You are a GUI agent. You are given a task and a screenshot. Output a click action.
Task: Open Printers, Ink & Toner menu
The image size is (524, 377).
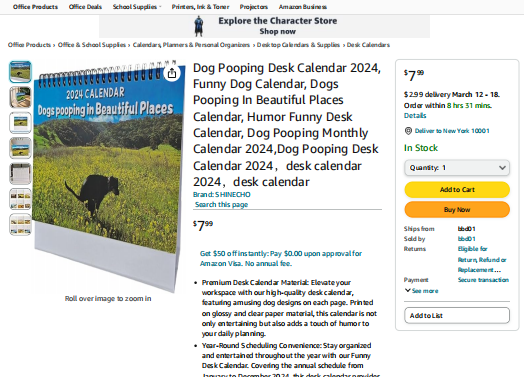(200, 7)
